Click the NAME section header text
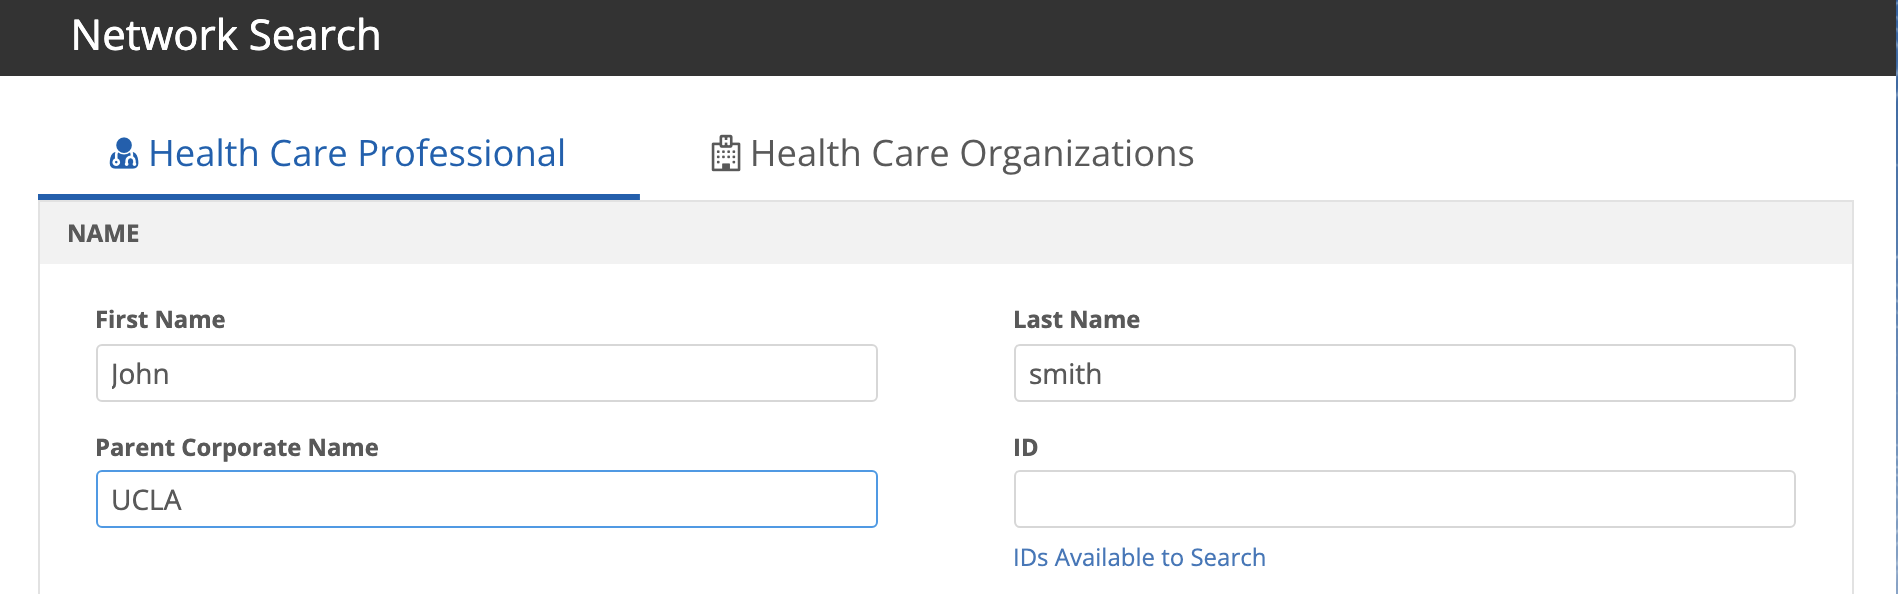Image resolution: width=1898 pixels, height=594 pixels. [103, 234]
